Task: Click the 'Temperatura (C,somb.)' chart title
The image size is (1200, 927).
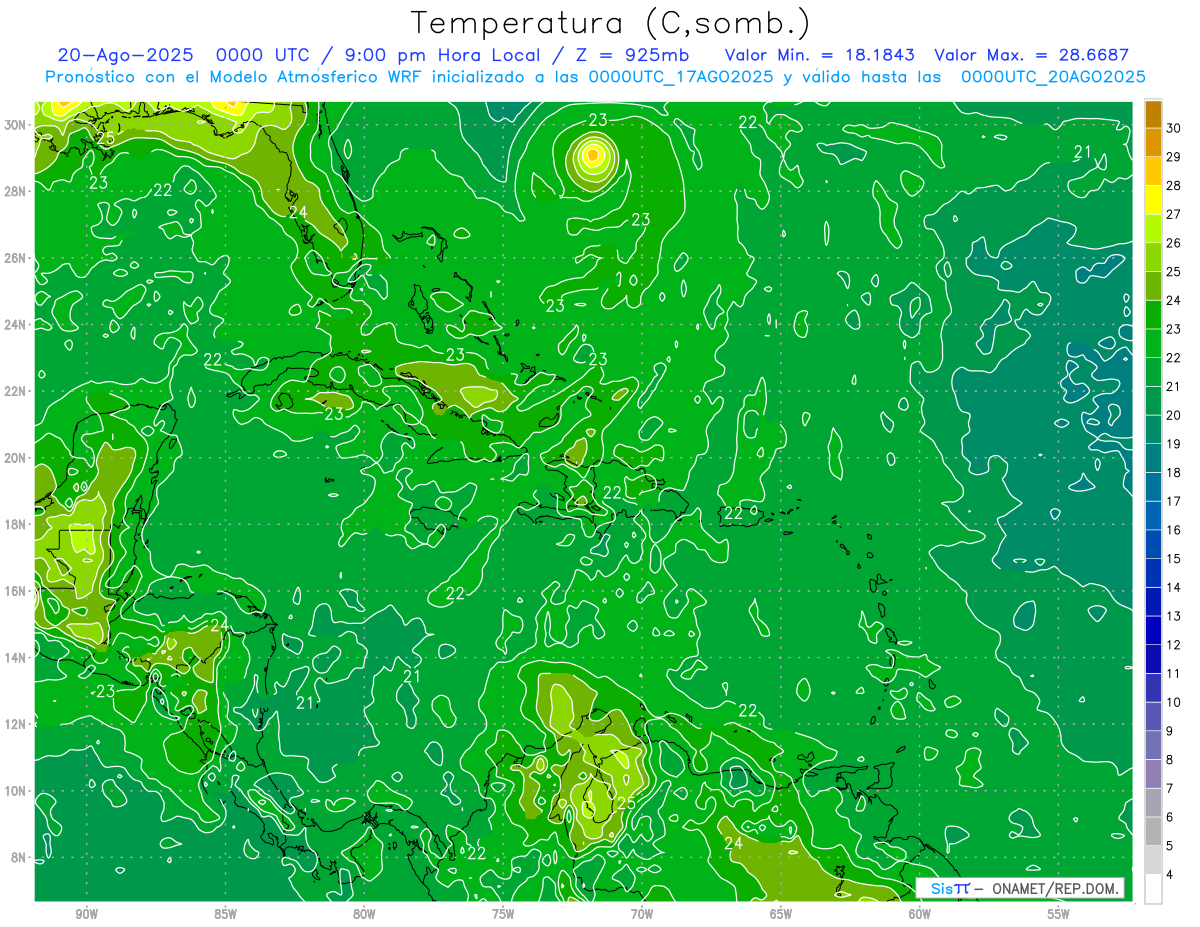Action: click(x=611, y=23)
